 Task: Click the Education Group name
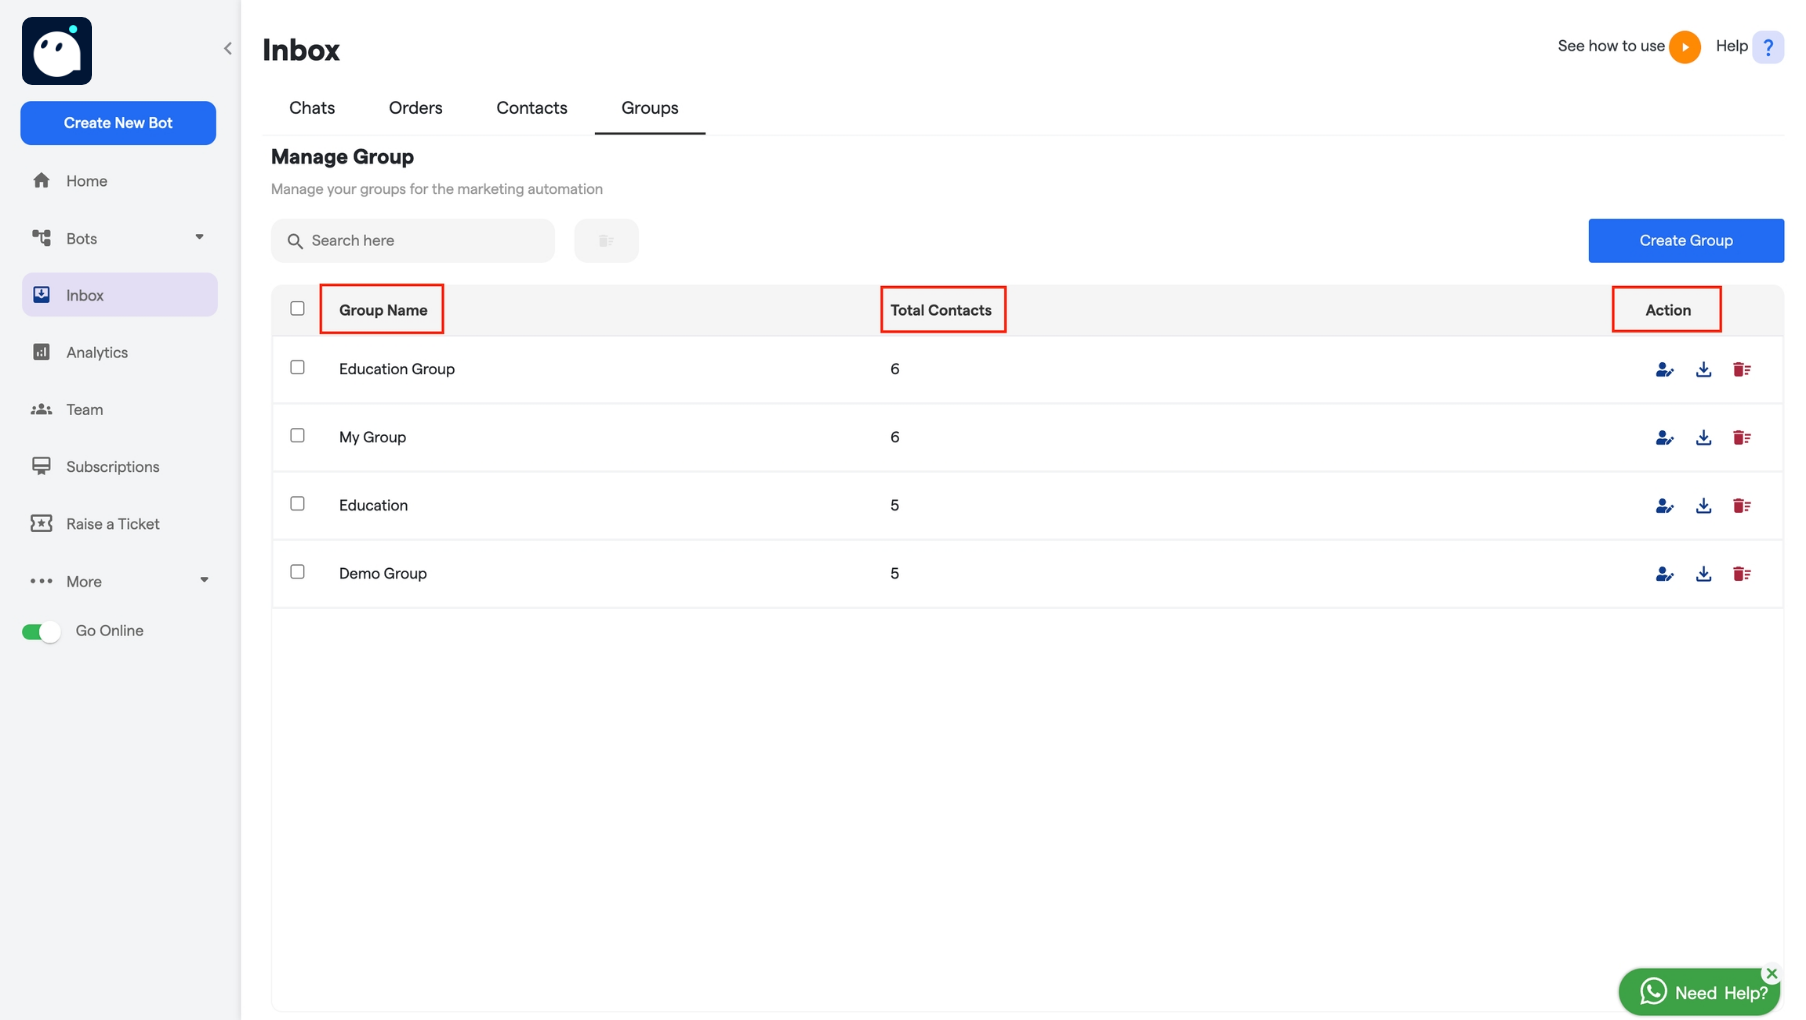coord(397,369)
